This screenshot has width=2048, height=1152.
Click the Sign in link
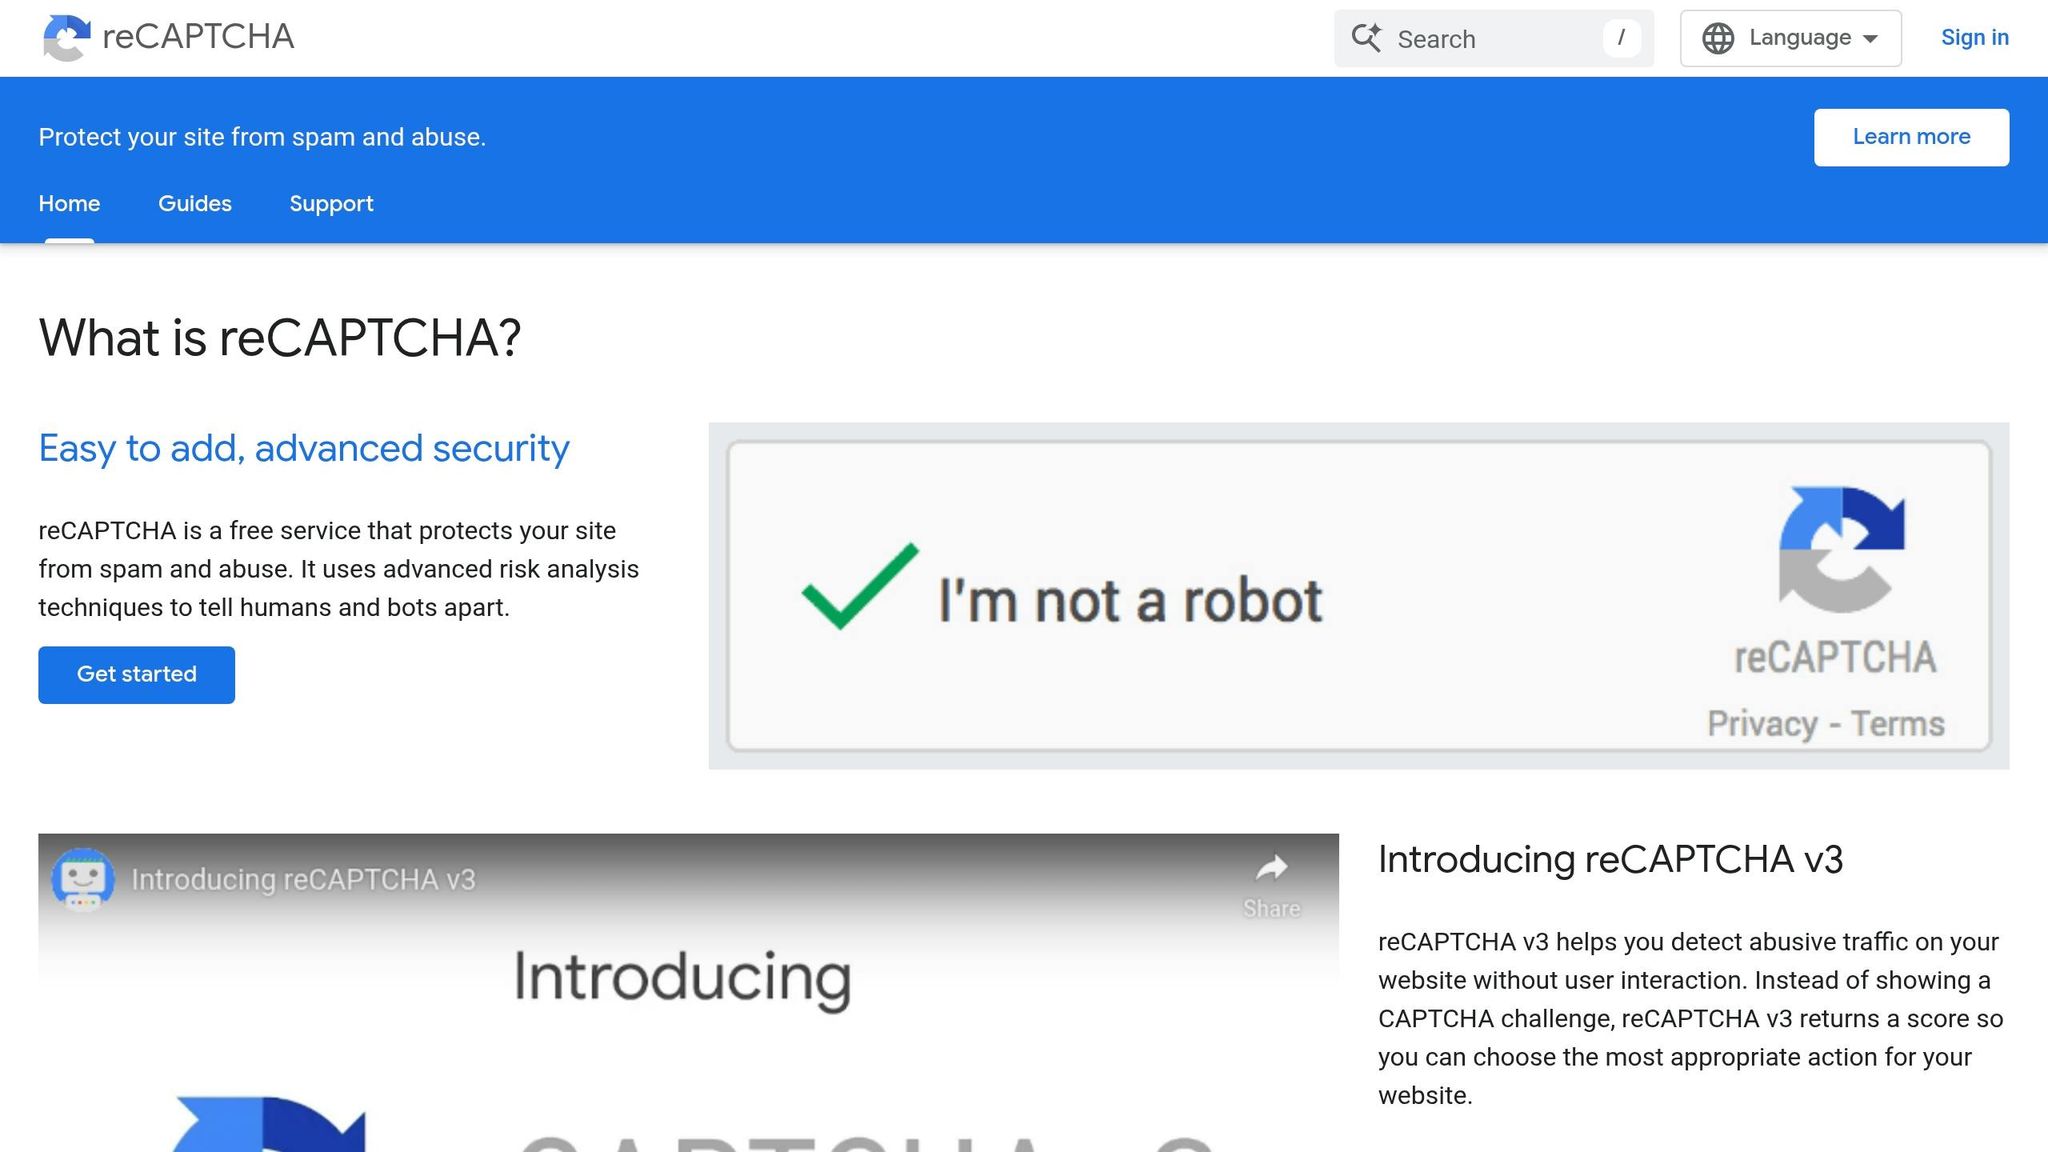pos(1975,37)
